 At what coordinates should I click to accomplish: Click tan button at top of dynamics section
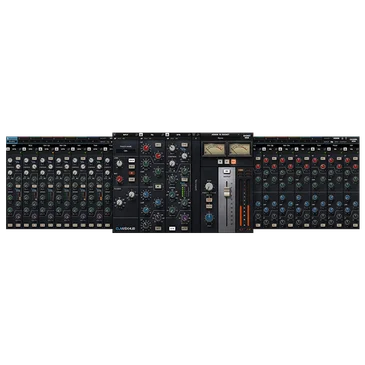pyautogui.click(x=184, y=145)
